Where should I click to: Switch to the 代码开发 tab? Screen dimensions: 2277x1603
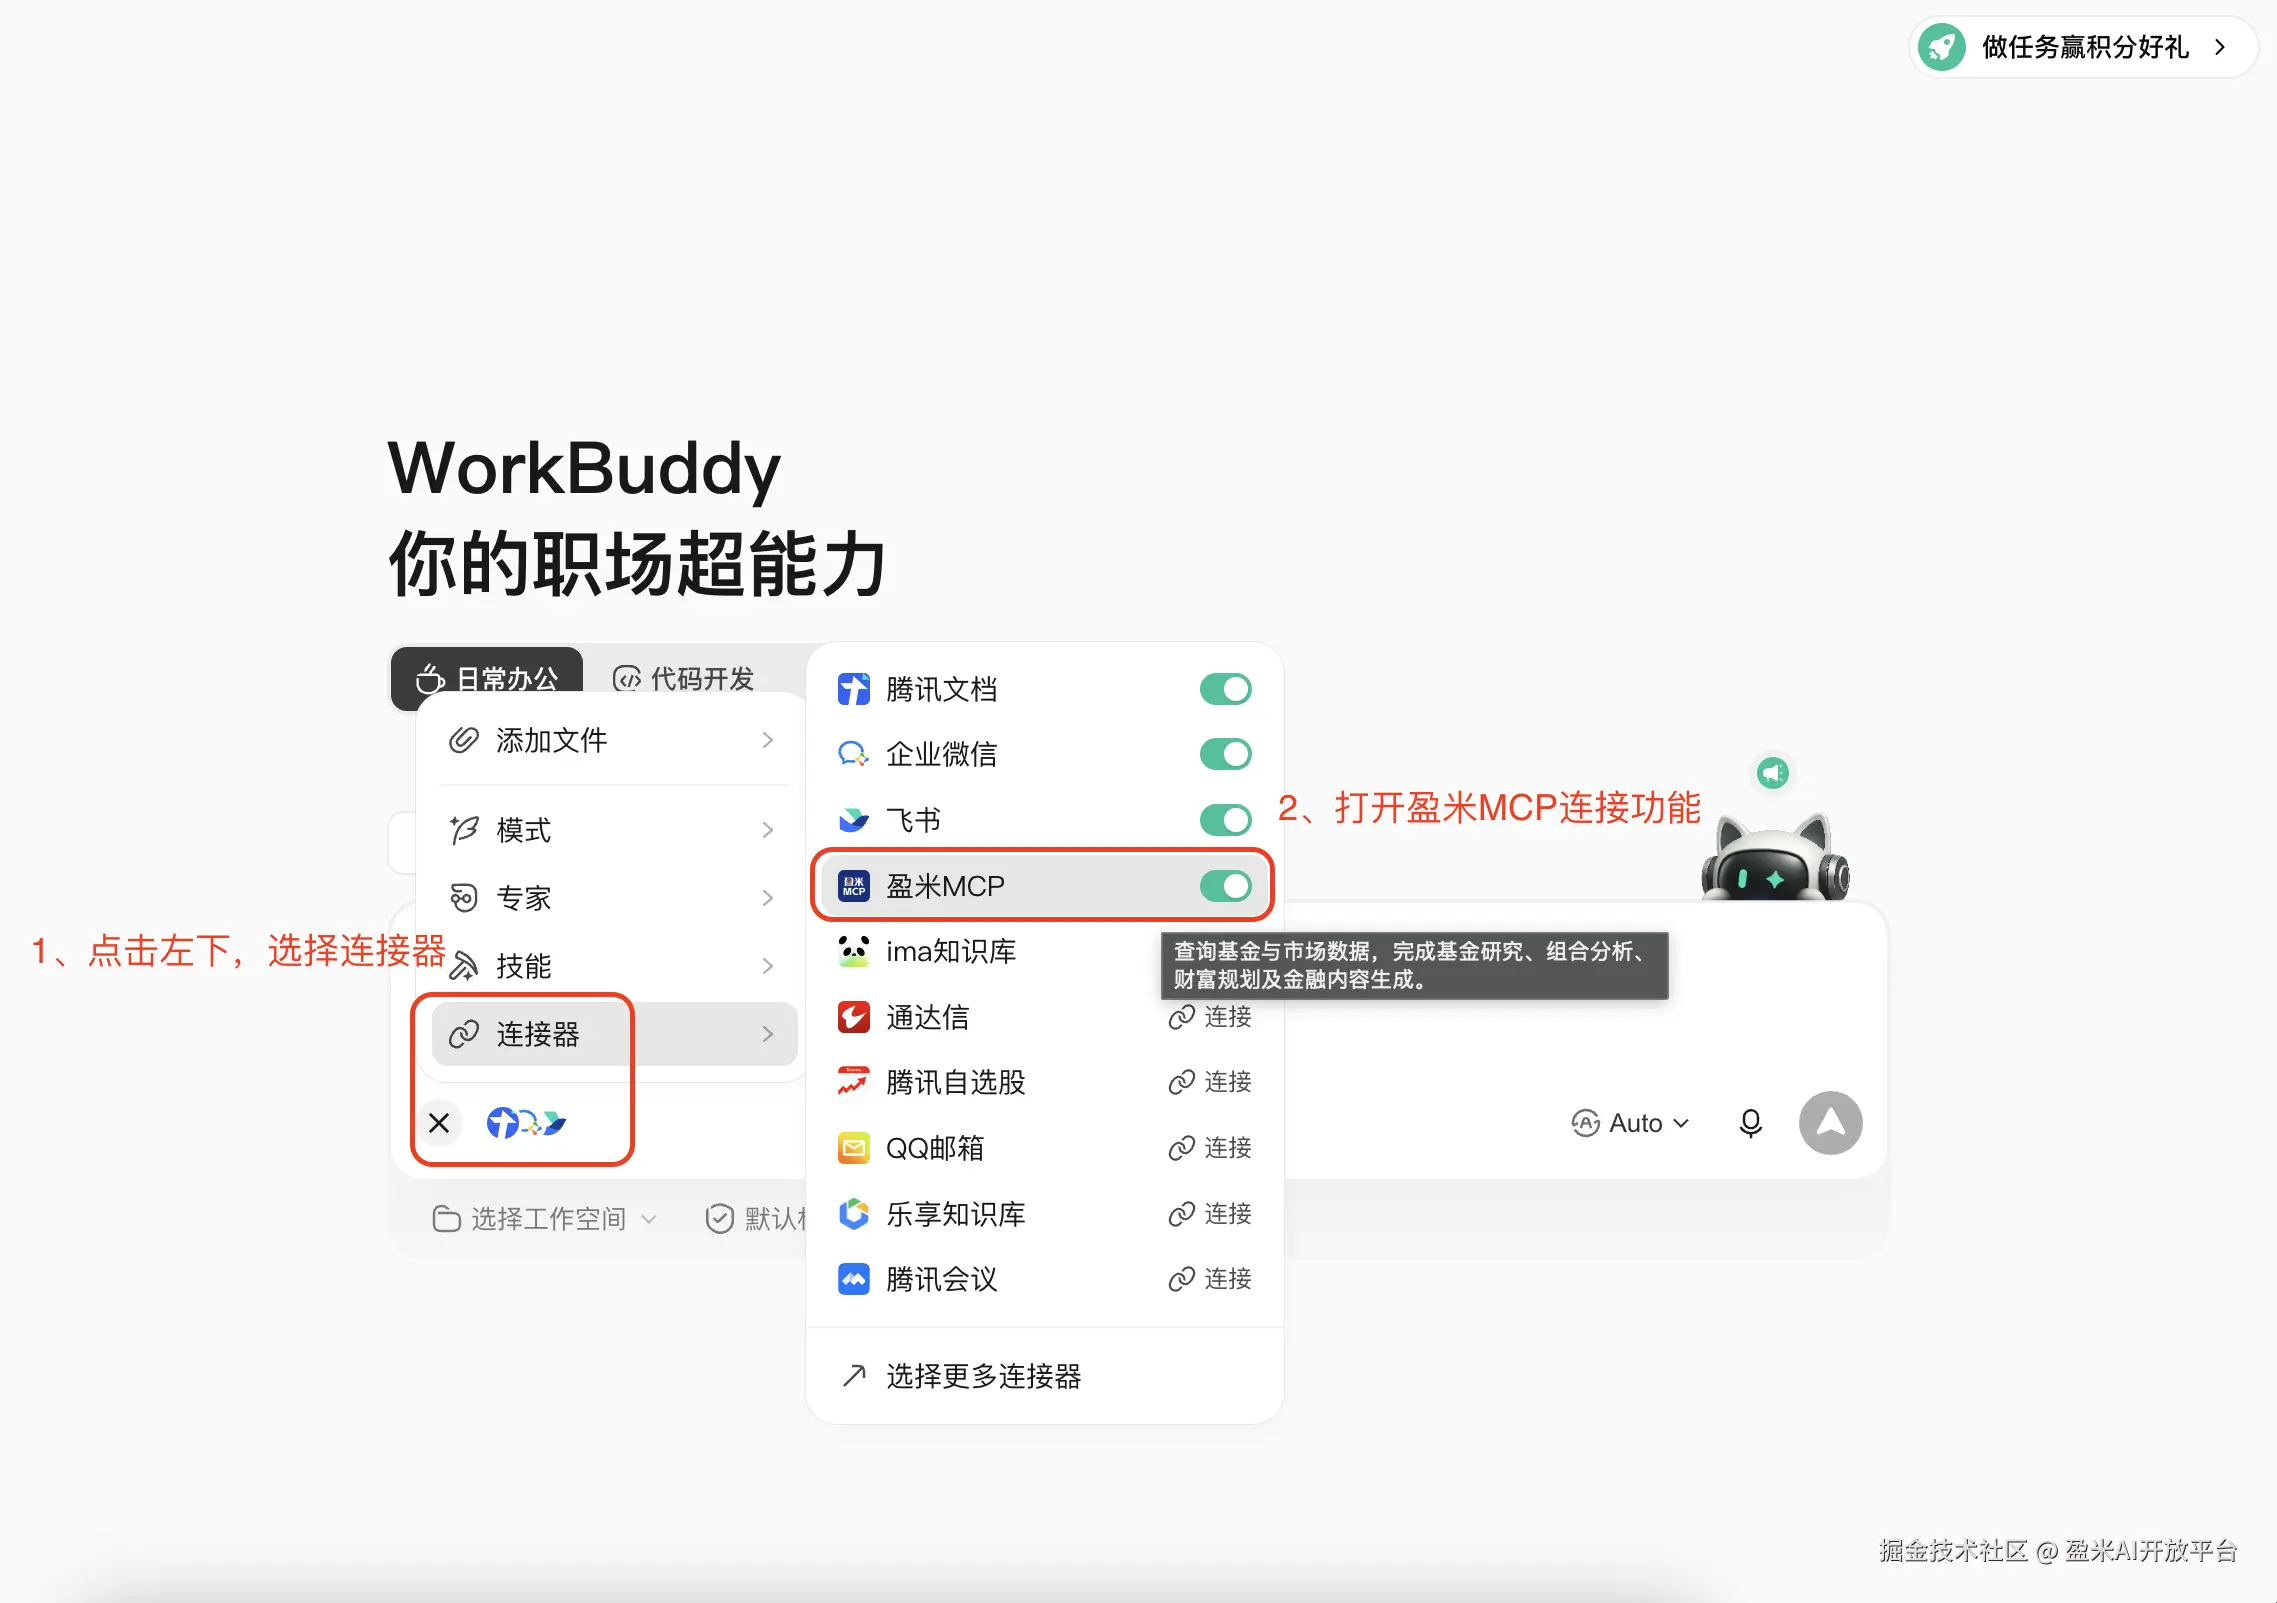tap(684, 678)
